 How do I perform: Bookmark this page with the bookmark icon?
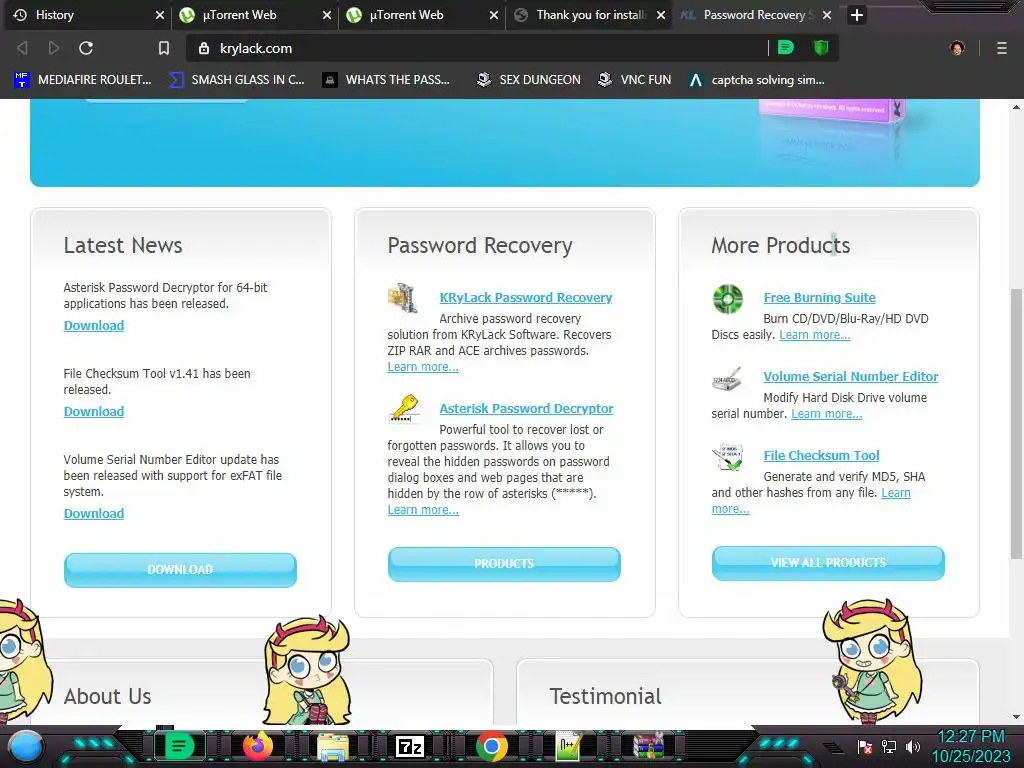[x=164, y=48]
